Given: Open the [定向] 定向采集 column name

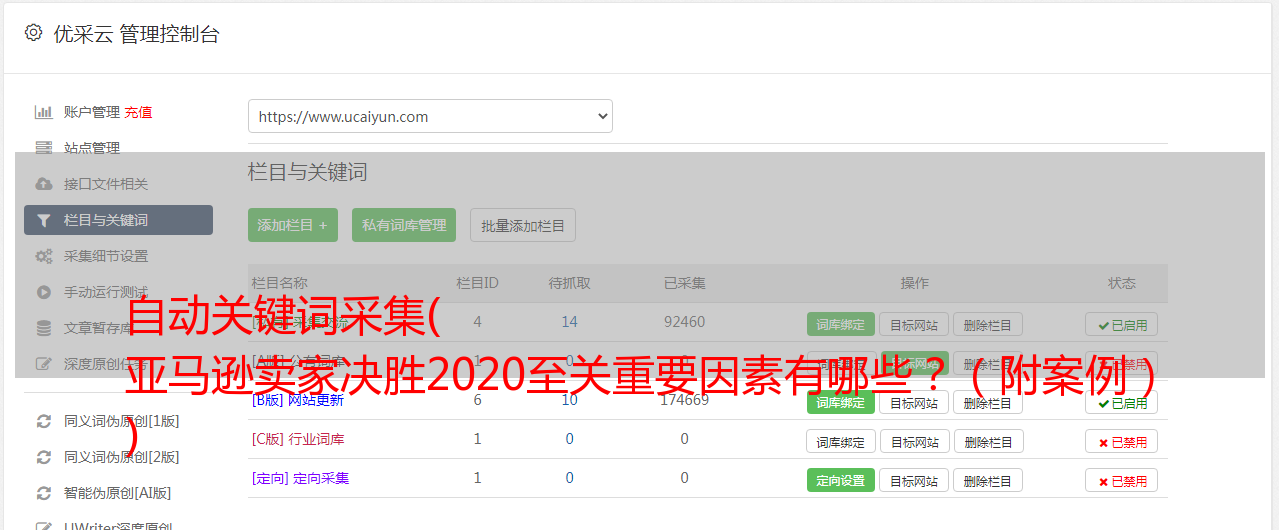Looking at the screenshot, I should 300,478.
